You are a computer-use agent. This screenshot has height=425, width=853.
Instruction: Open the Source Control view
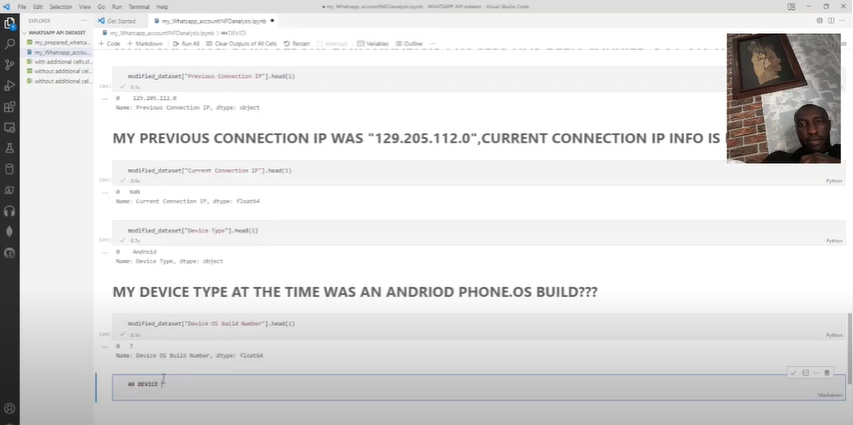(x=10, y=65)
